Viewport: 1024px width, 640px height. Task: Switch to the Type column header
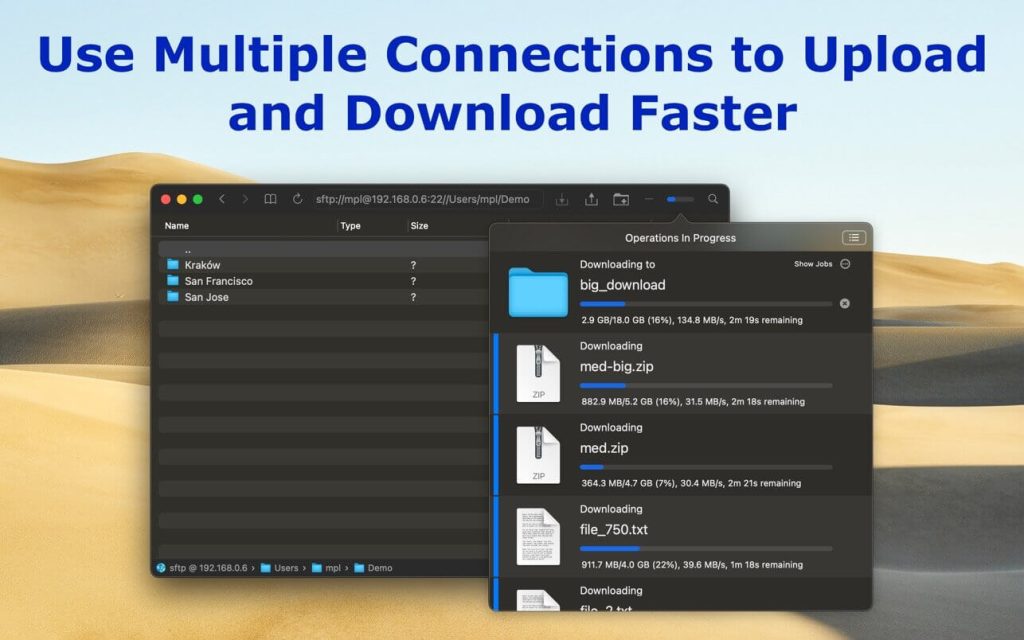[x=351, y=226]
